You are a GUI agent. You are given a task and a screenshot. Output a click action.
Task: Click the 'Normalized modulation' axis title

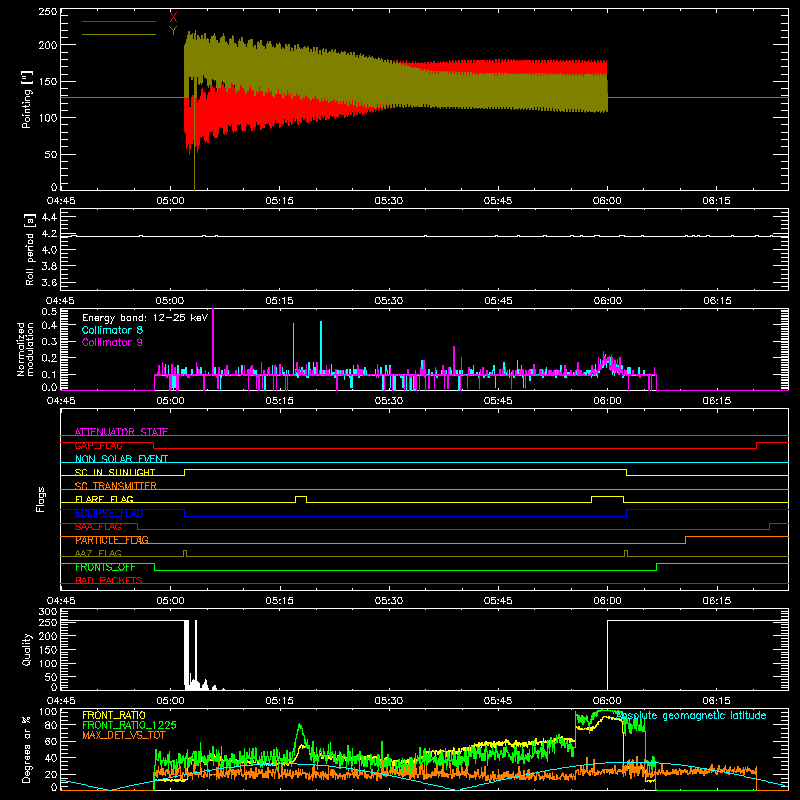(x=26, y=349)
